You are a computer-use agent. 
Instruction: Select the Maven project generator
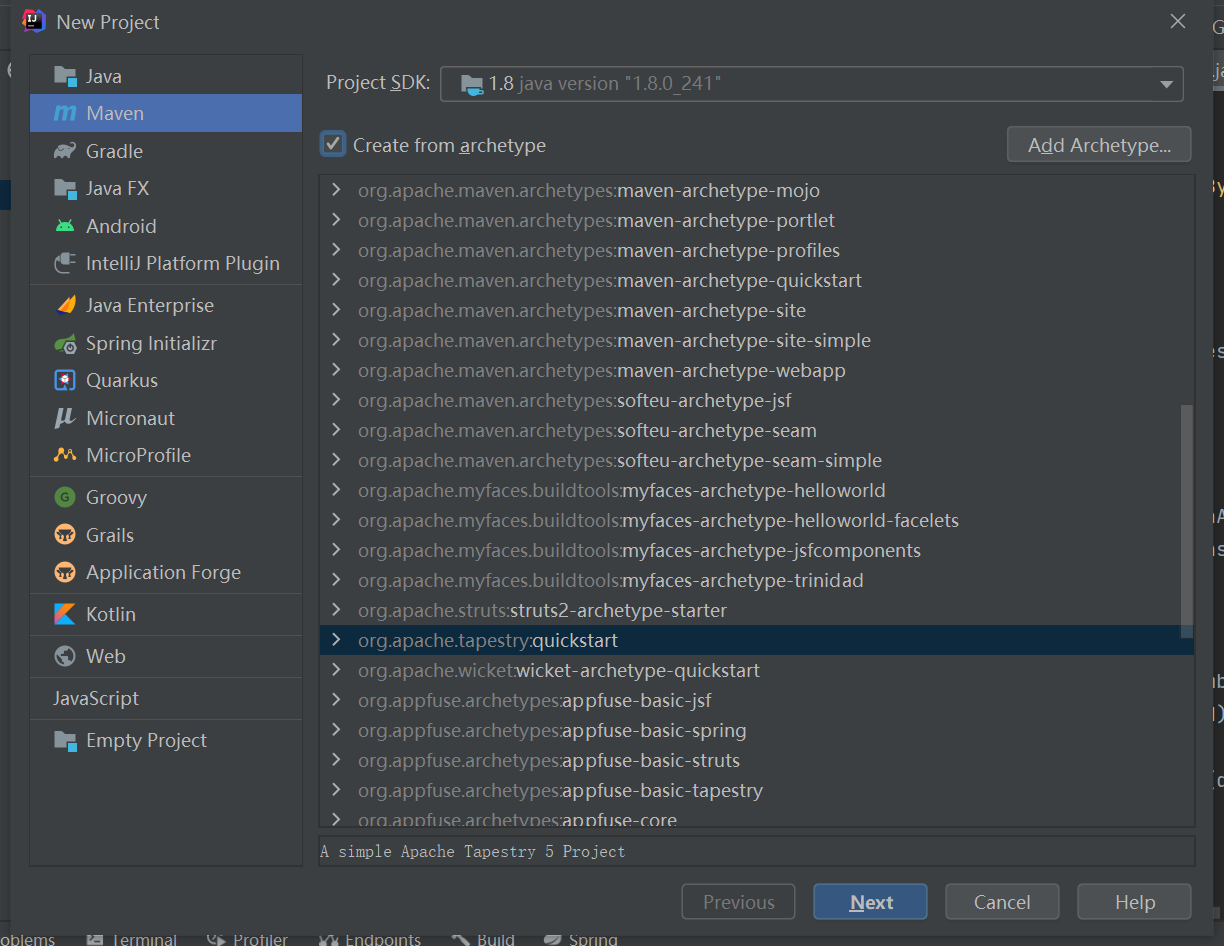coord(113,113)
